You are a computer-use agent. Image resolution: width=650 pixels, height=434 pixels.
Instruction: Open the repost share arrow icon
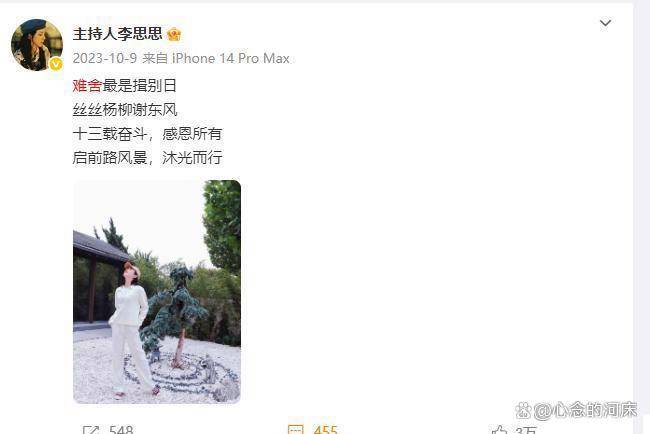click(91, 430)
